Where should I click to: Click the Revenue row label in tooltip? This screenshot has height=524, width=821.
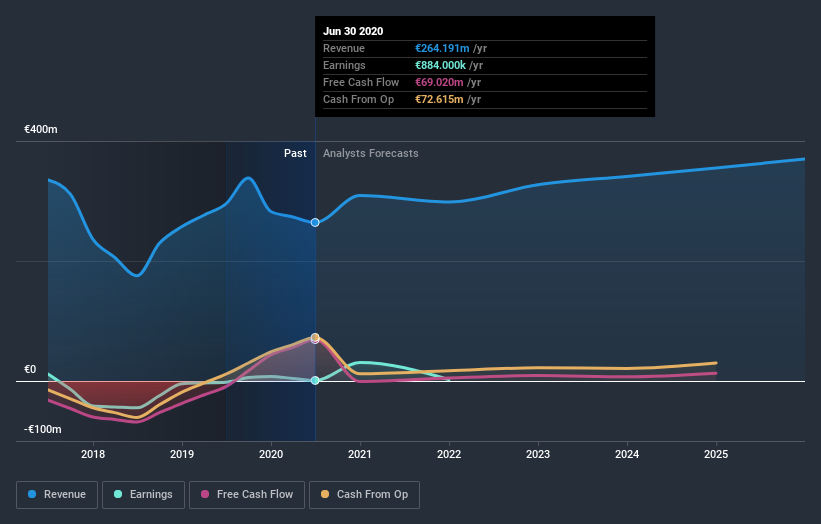(x=344, y=48)
